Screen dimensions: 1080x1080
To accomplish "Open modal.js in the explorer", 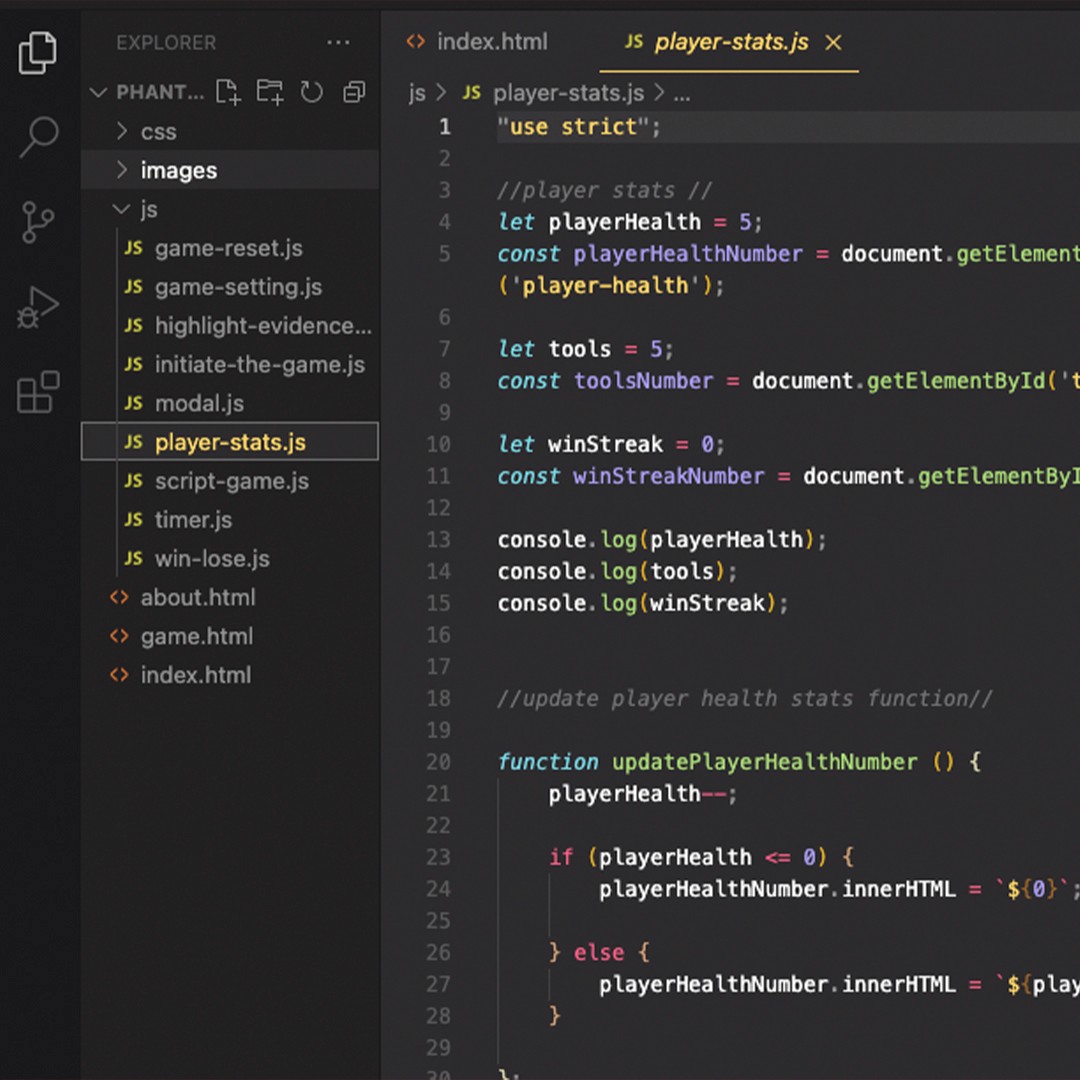I will coord(230,402).
